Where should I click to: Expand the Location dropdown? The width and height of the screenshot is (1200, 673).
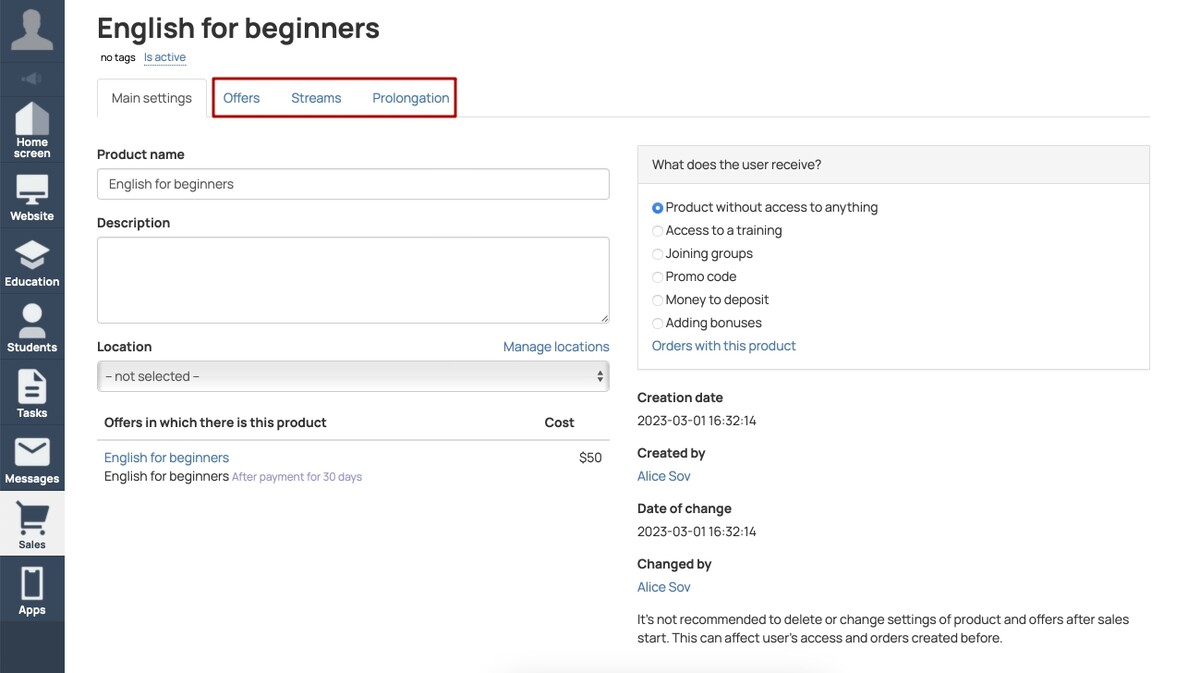[x=353, y=376]
